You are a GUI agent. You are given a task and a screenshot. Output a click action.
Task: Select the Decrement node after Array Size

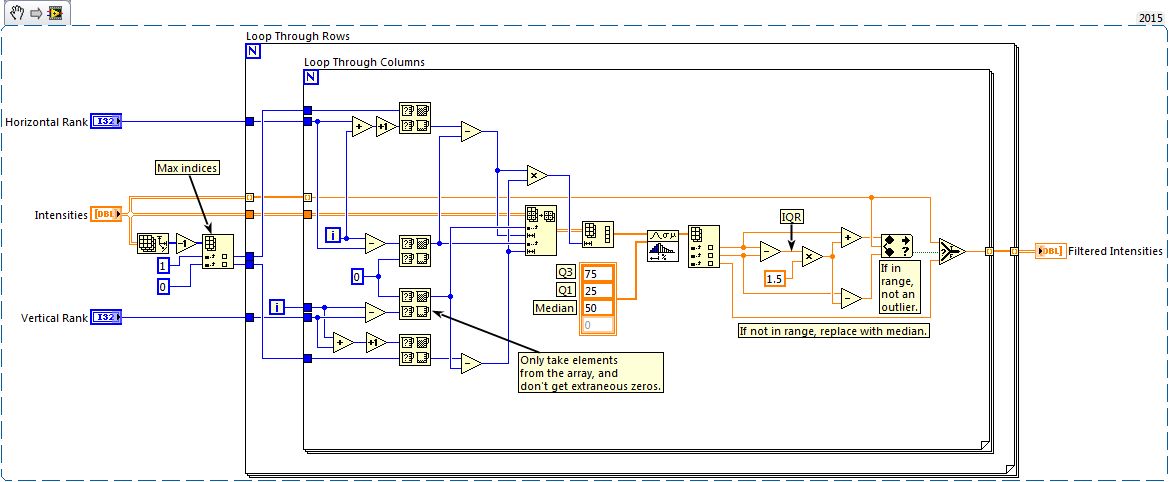[186, 243]
